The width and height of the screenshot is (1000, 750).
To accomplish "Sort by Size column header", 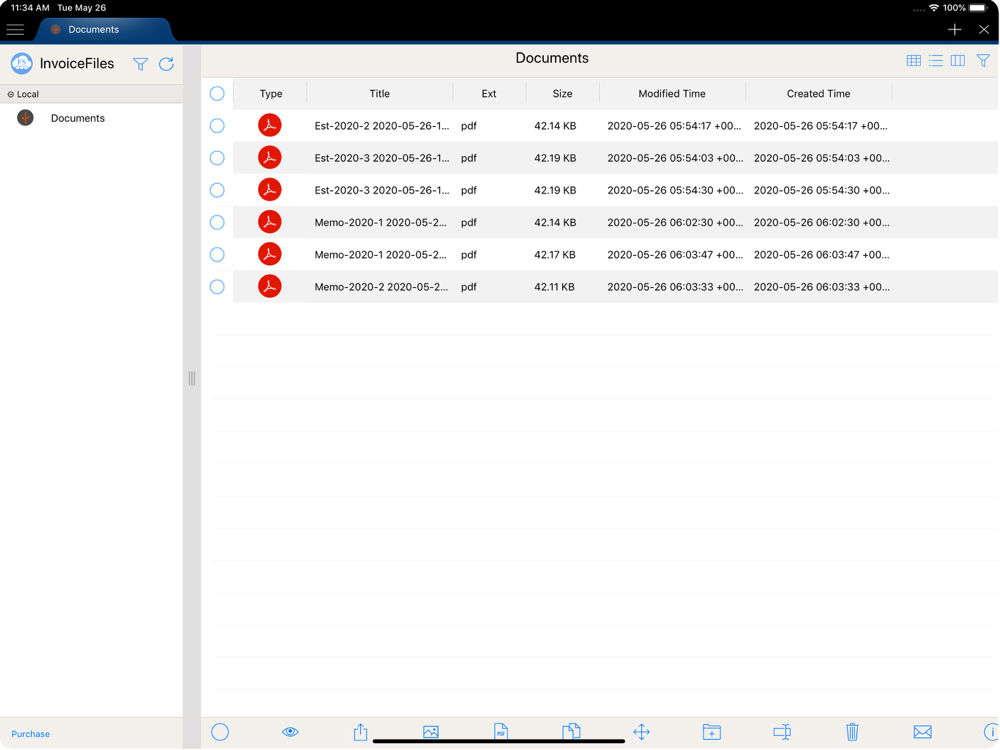I will [562, 94].
